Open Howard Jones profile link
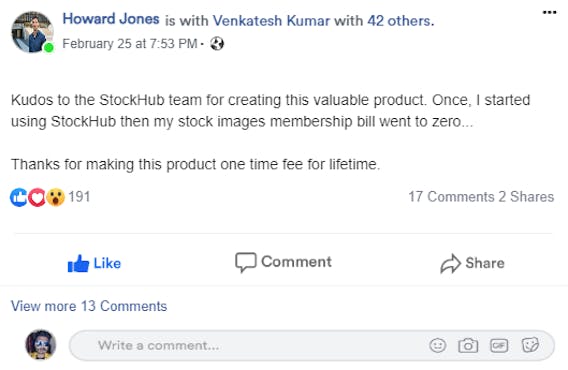This screenshot has height=370, width=568. pos(111,19)
